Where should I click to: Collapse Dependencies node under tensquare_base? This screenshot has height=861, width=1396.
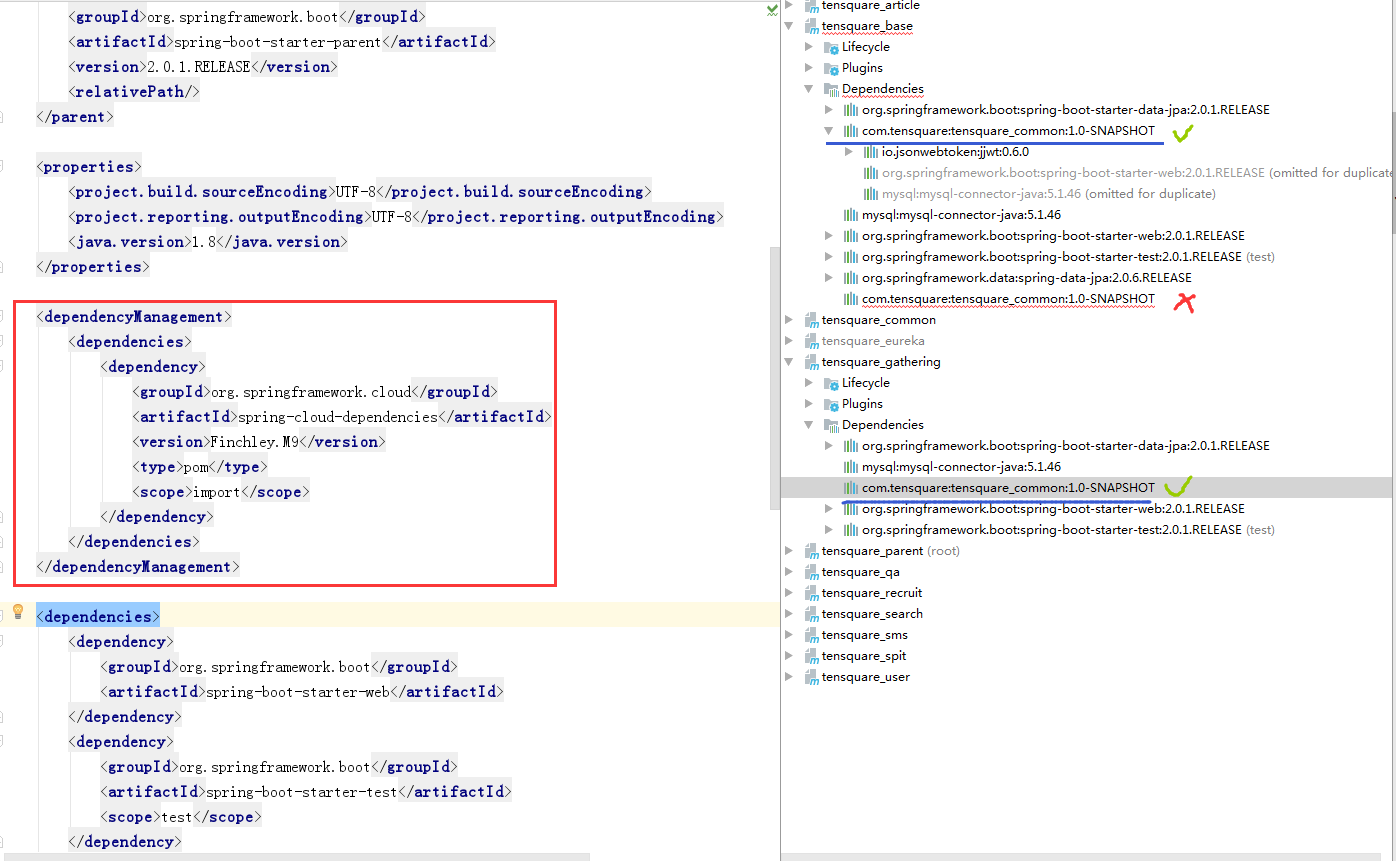click(809, 89)
